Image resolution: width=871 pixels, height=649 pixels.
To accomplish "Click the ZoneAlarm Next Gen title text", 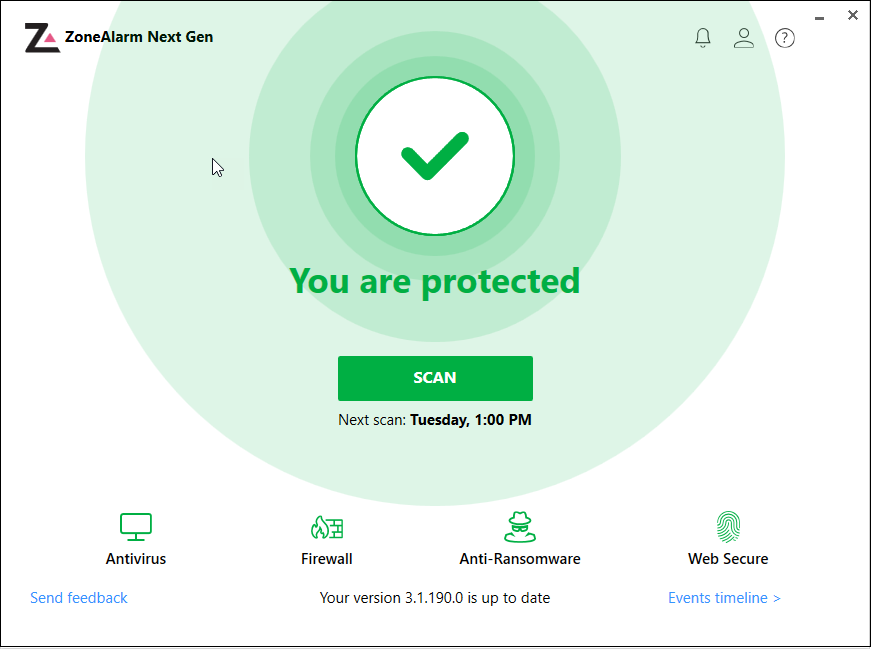I will tap(139, 37).
